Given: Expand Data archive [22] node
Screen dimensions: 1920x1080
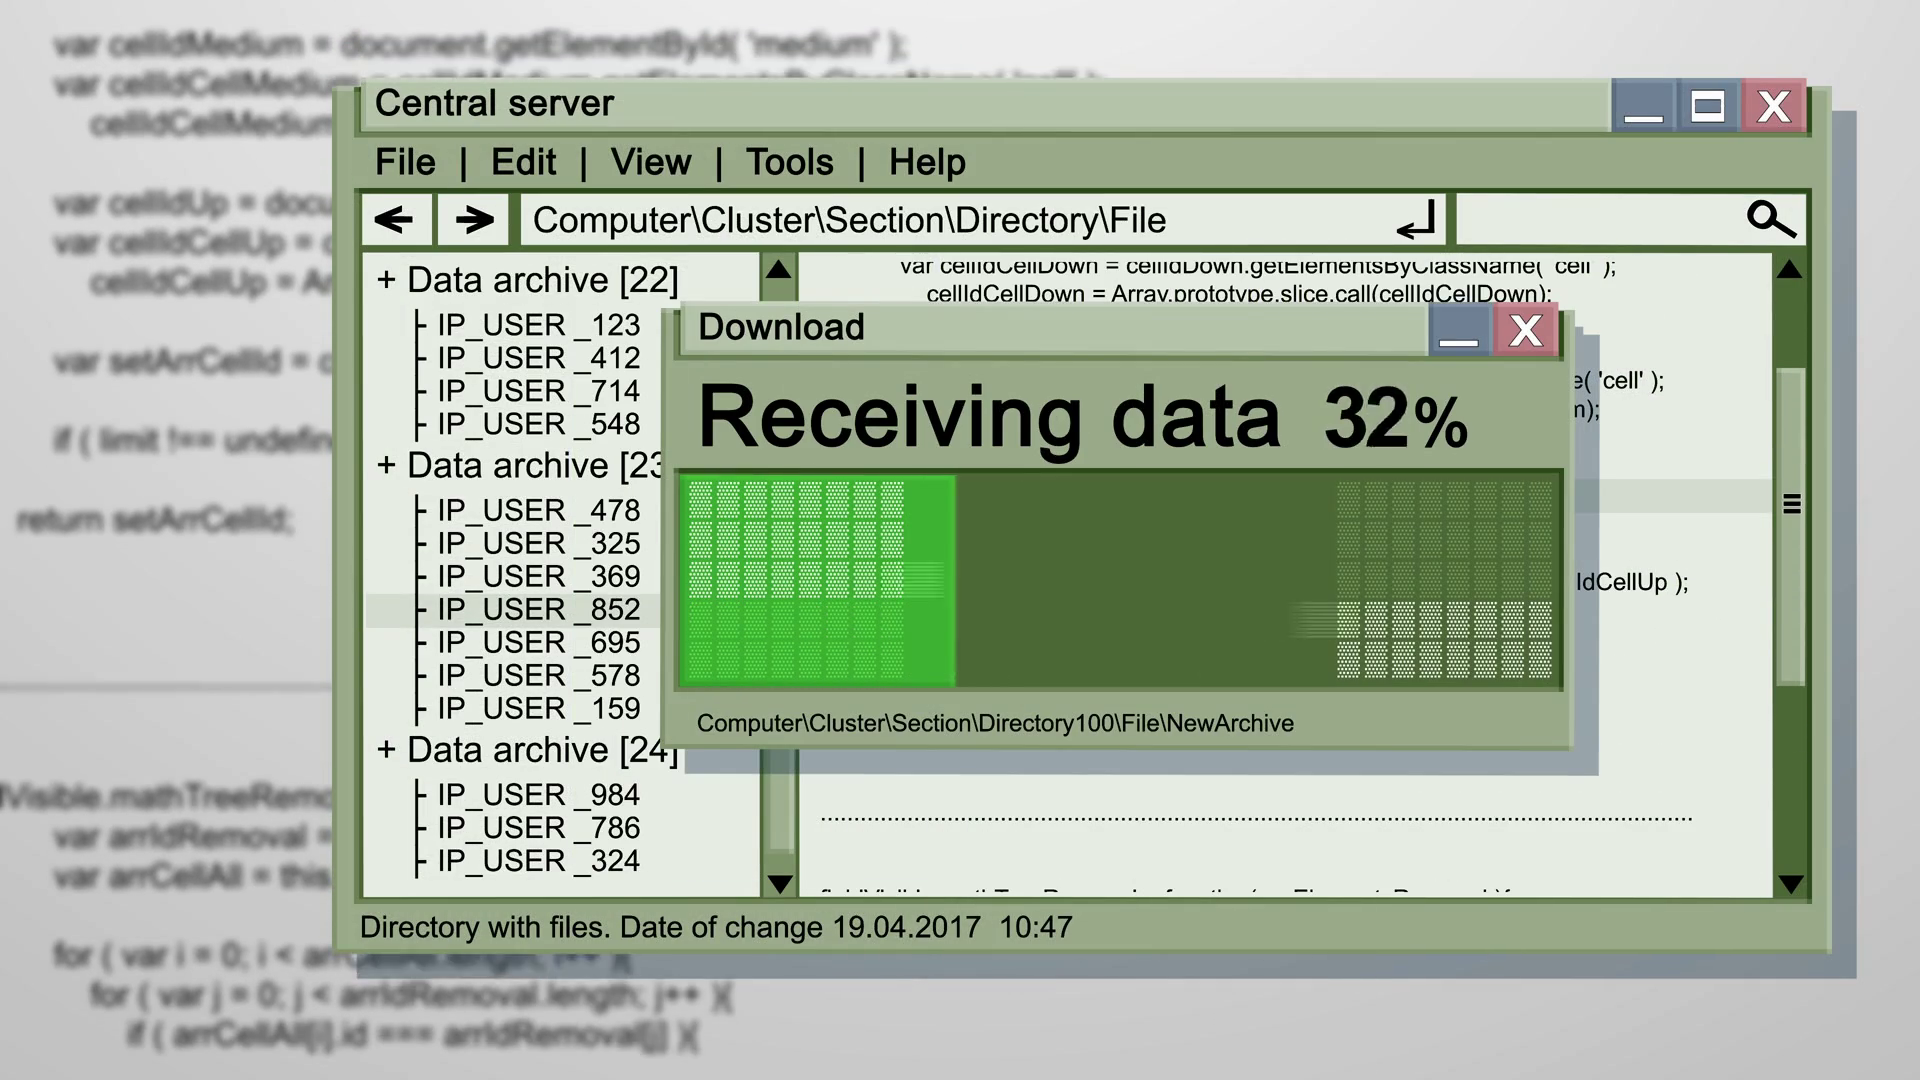Looking at the screenshot, I should (386, 280).
